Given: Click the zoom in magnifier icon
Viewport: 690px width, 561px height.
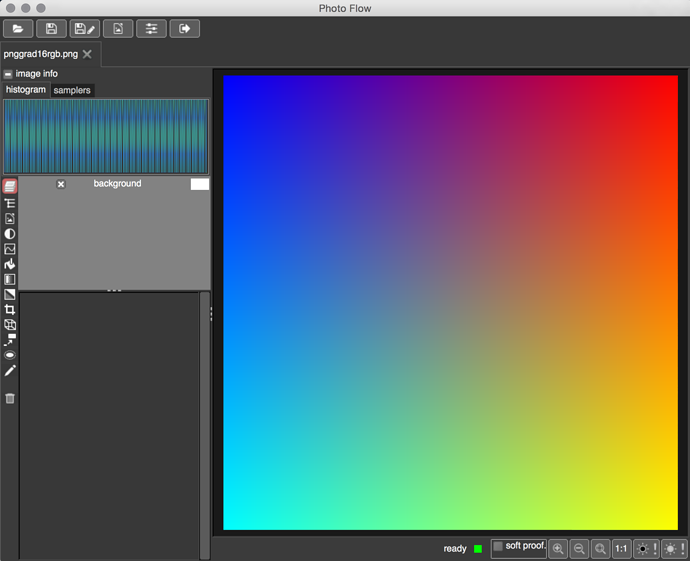Looking at the screenshot, I should [558, 548].
